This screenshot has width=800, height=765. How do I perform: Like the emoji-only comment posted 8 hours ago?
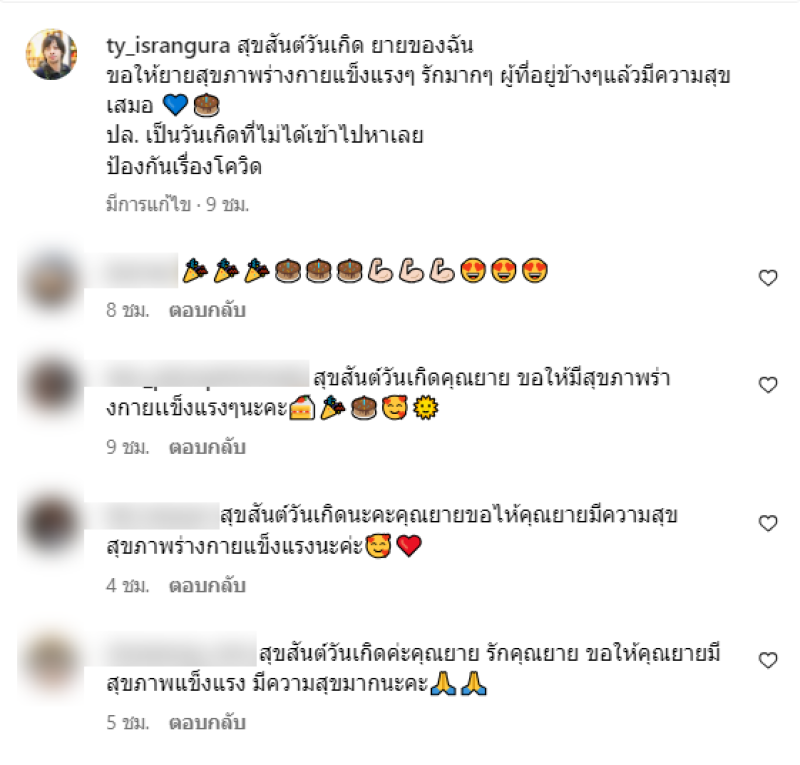click(768, 278)
